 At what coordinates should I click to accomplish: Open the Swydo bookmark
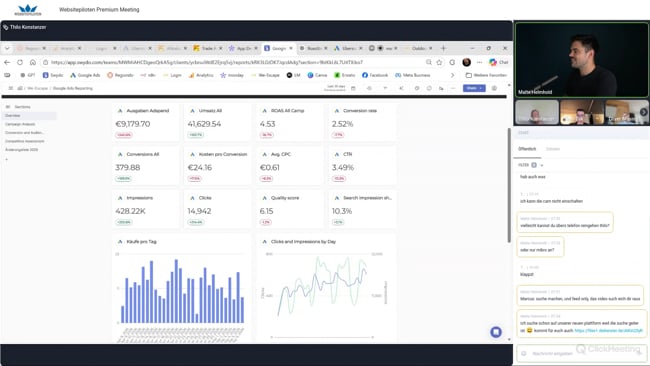click(x=53, y=75)
